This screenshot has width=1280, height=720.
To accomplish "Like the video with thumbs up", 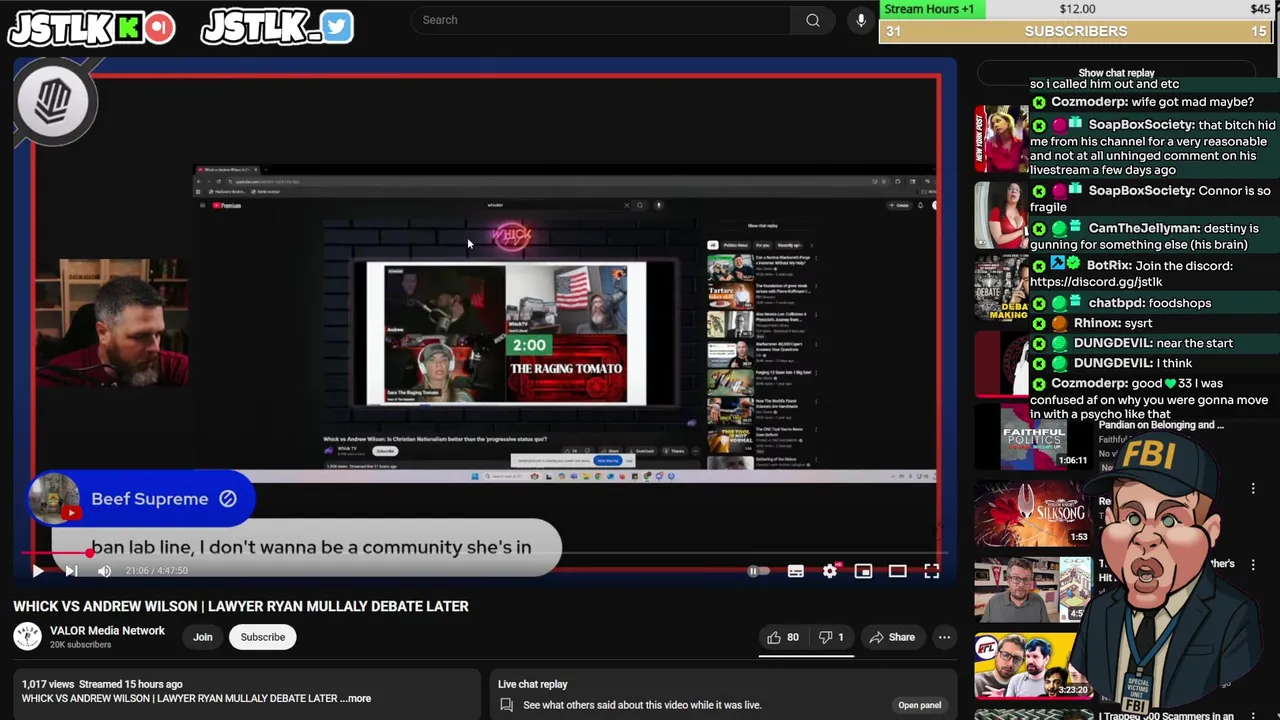I will click(783, 637).
